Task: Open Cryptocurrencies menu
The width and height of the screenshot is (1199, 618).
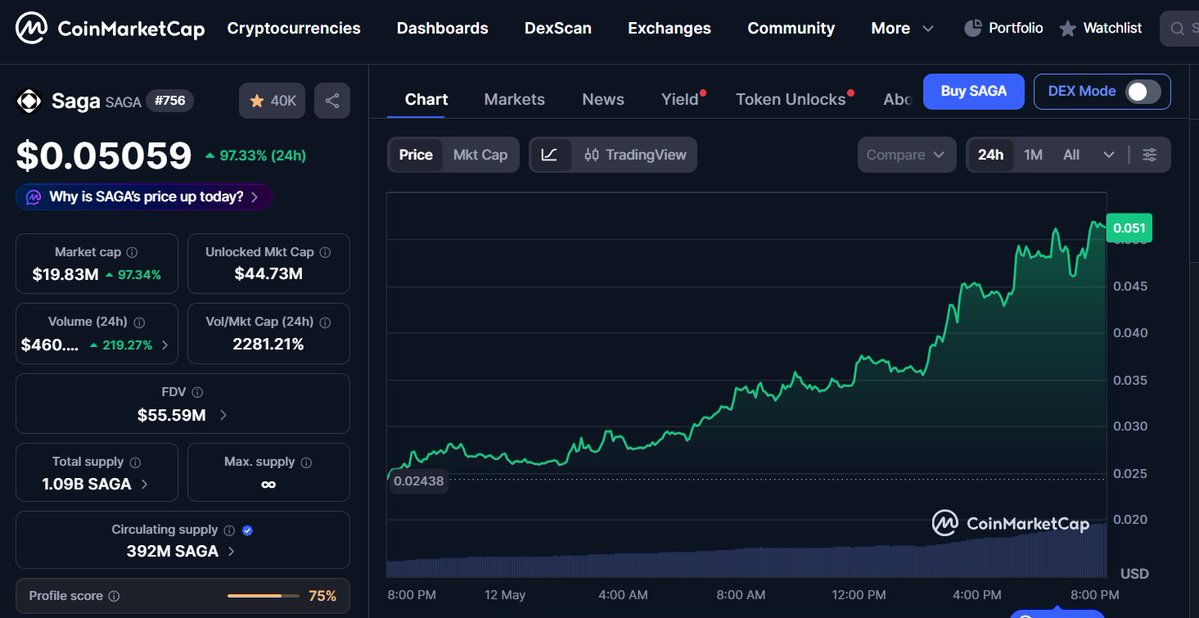Action: 294,28
